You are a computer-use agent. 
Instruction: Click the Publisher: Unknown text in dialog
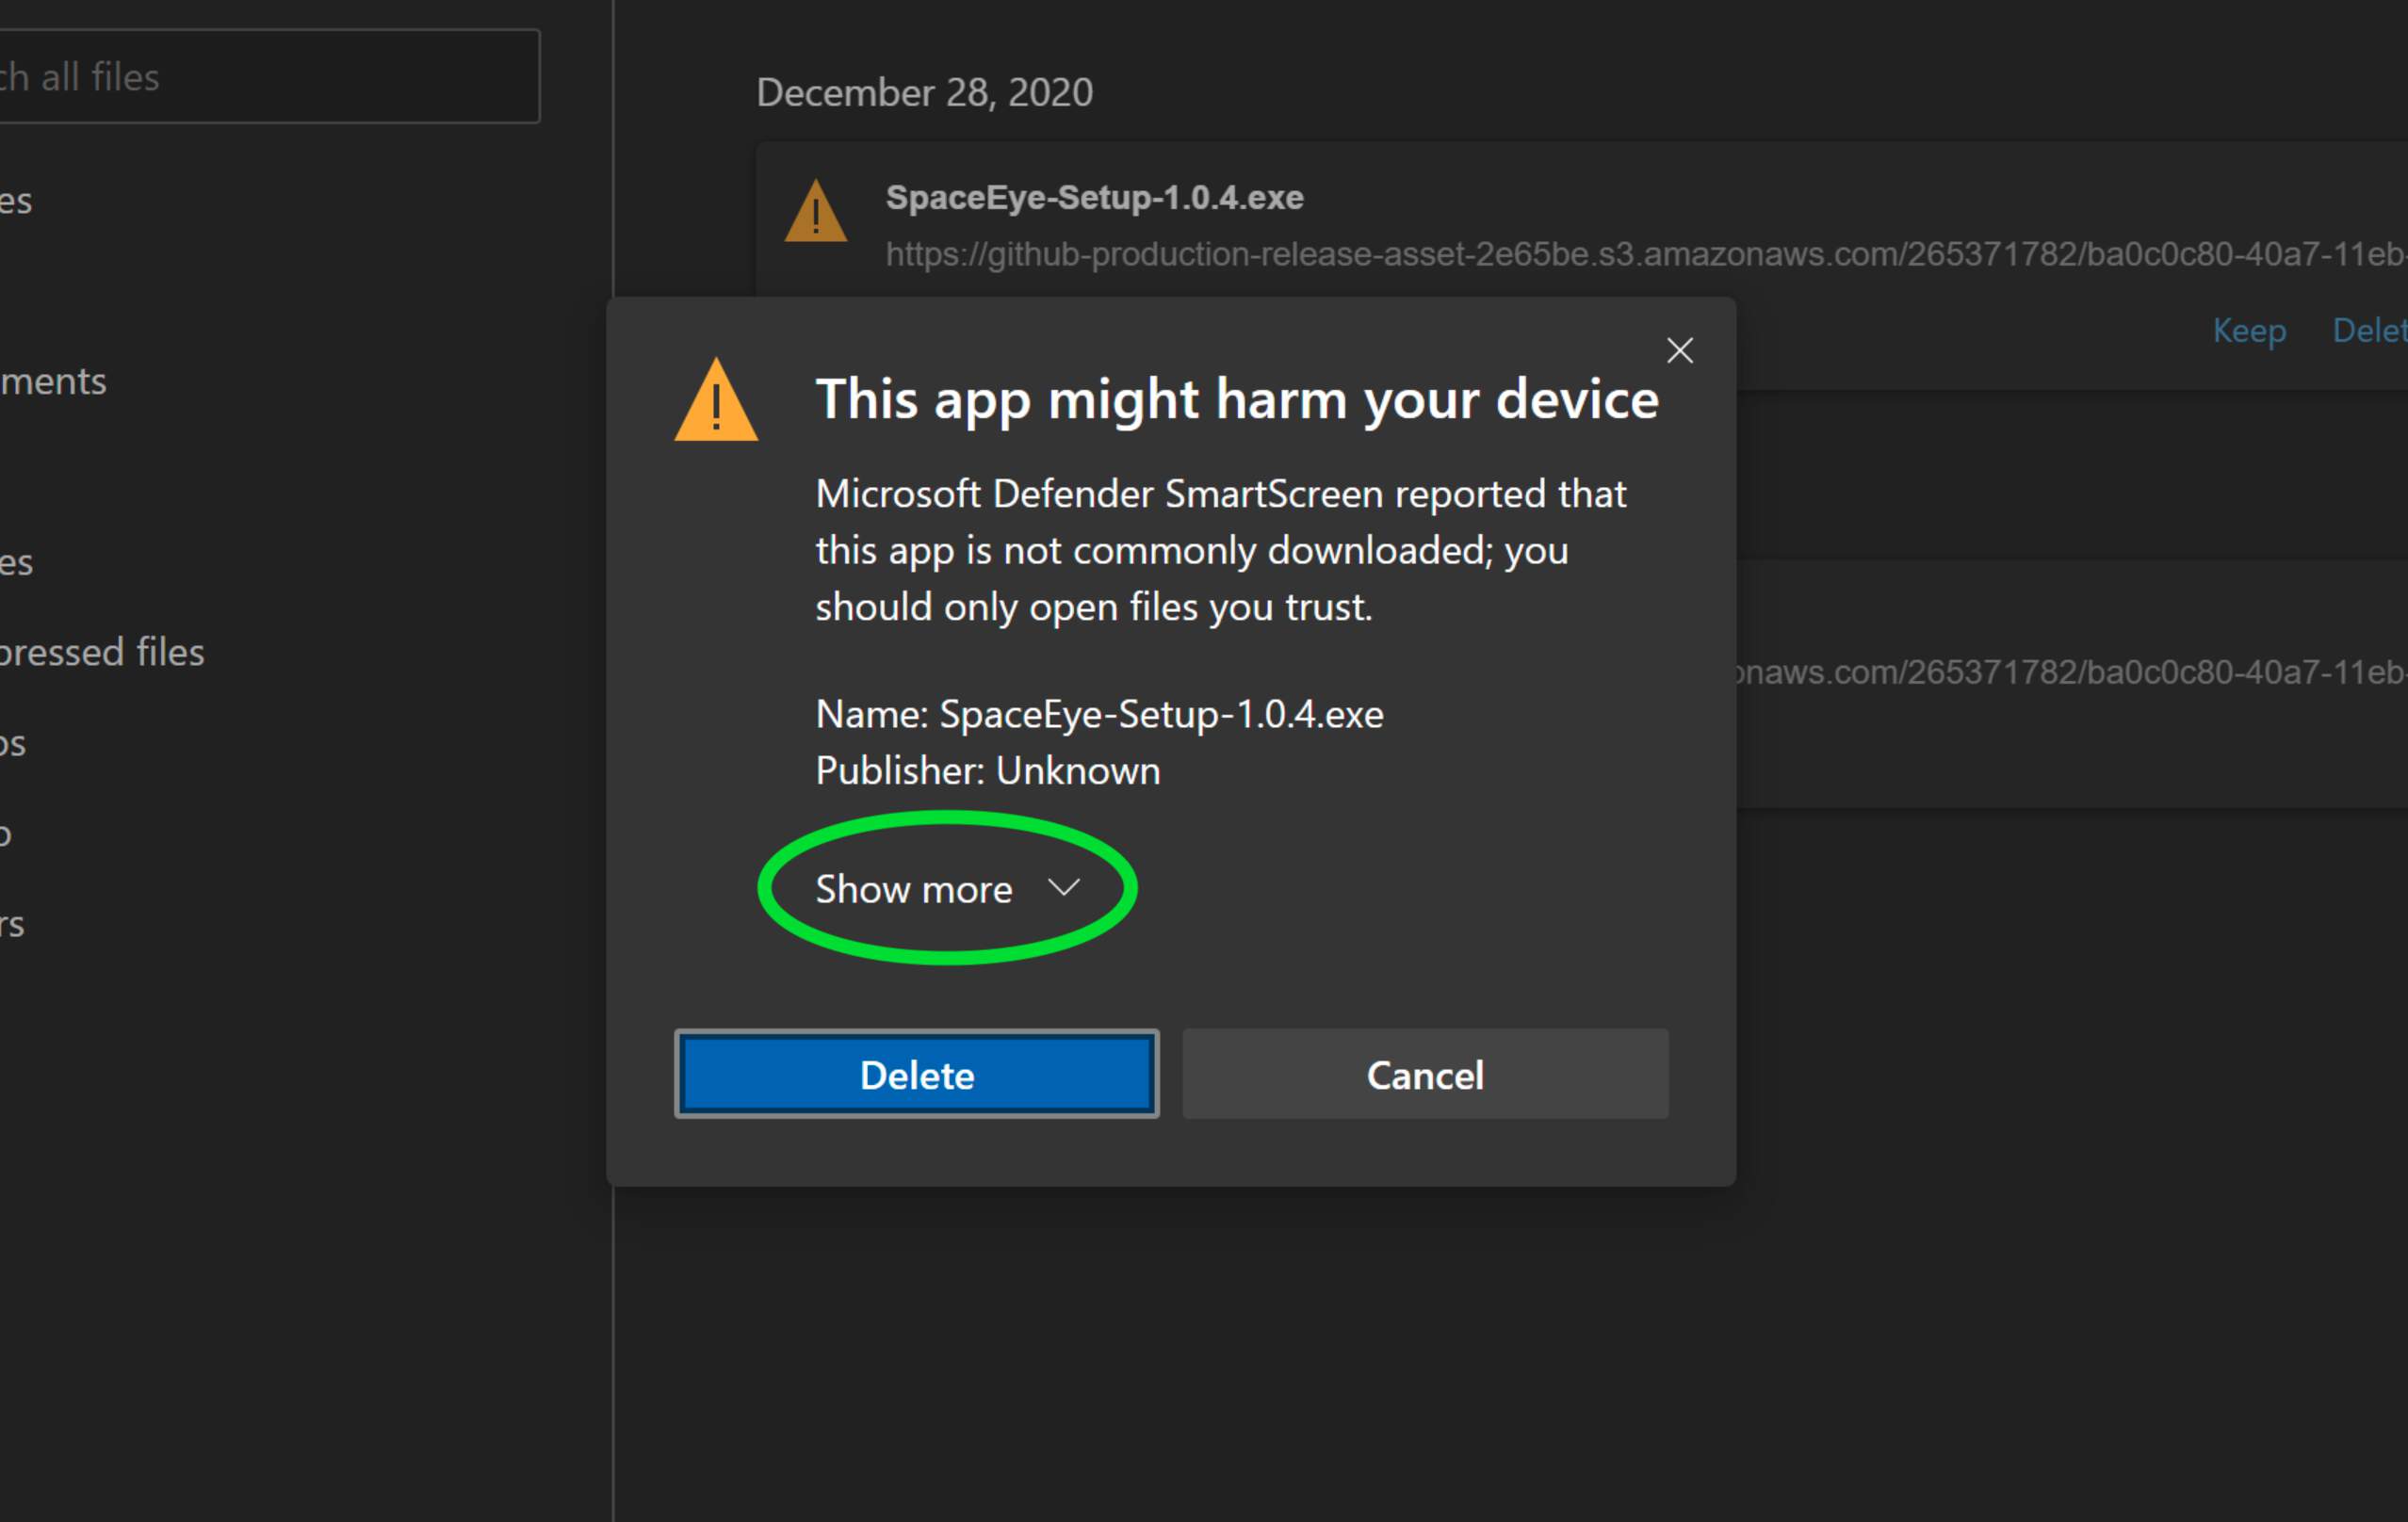tap(988, 771)
